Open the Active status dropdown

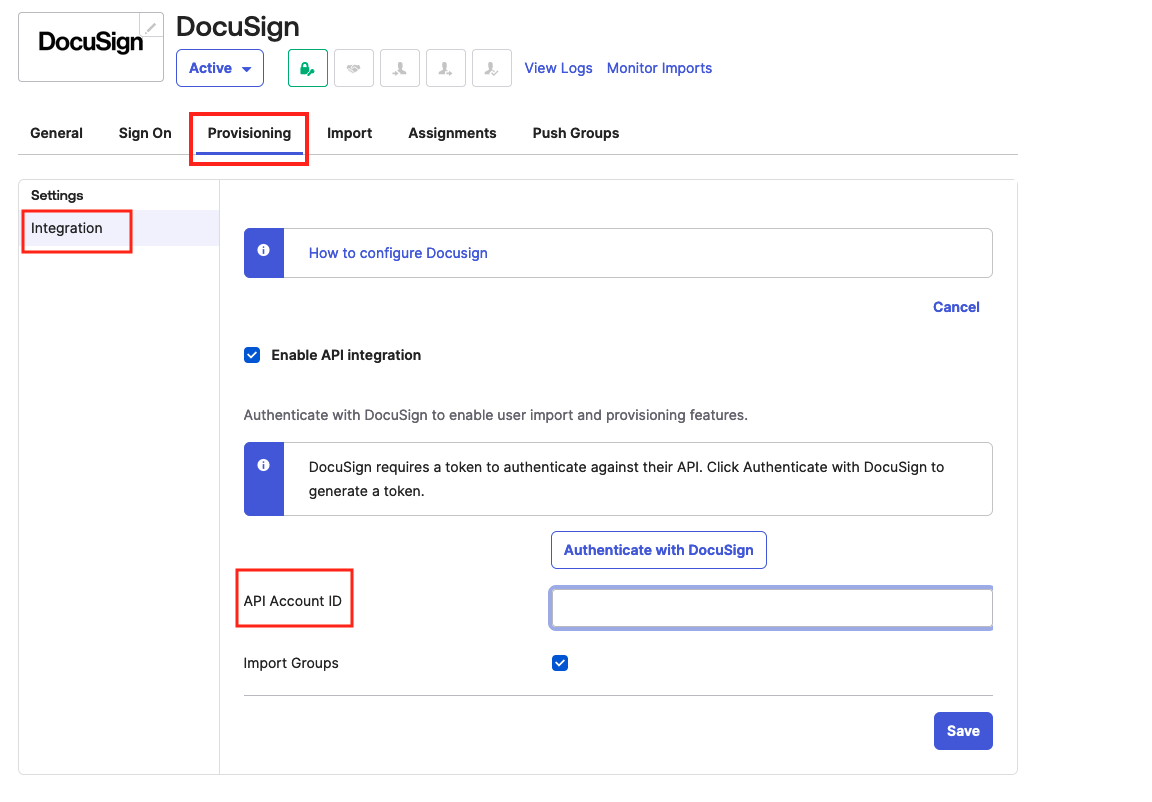tap(220, 69)
